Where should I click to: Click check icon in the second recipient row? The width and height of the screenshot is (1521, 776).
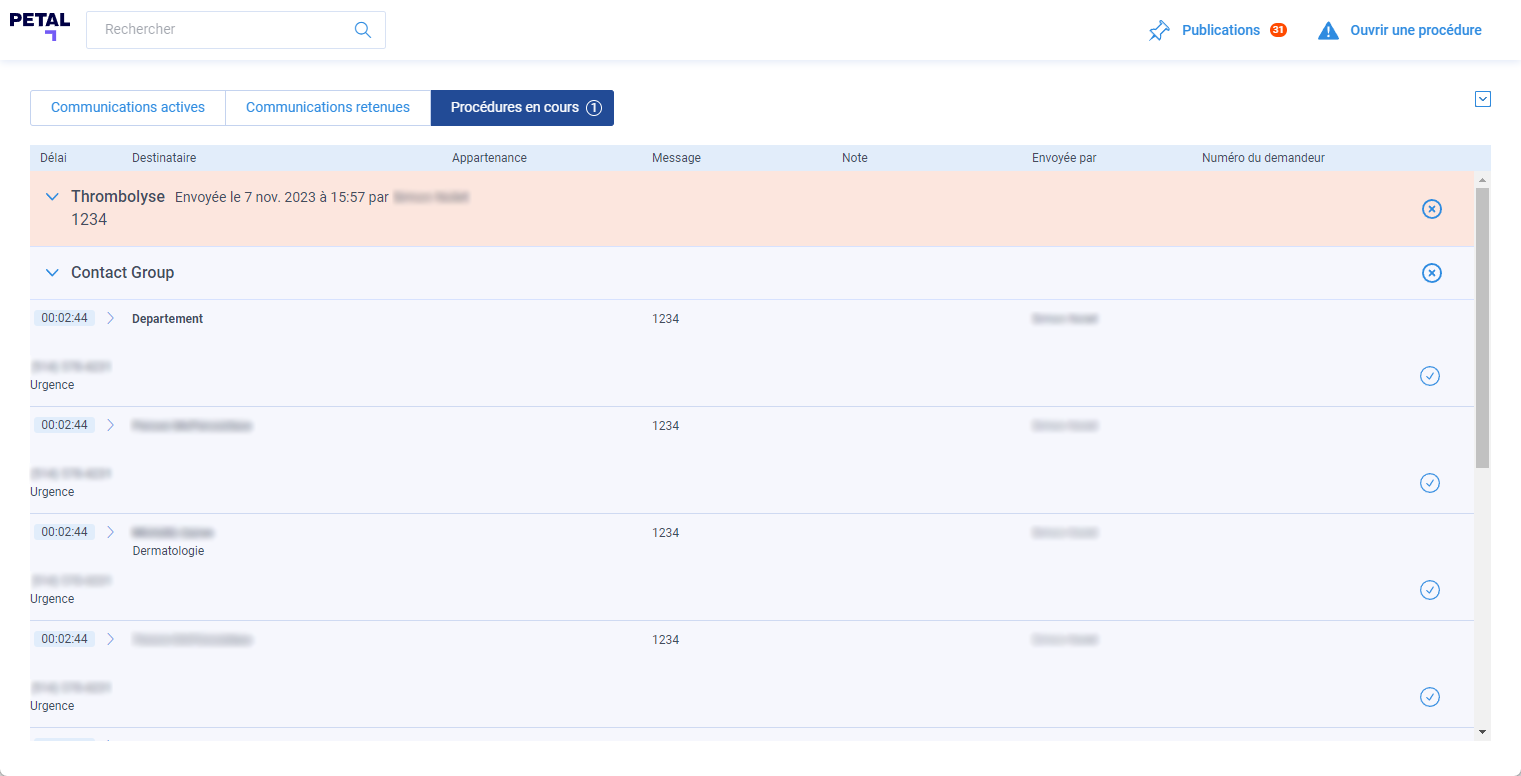click(x=1430, y=483)
